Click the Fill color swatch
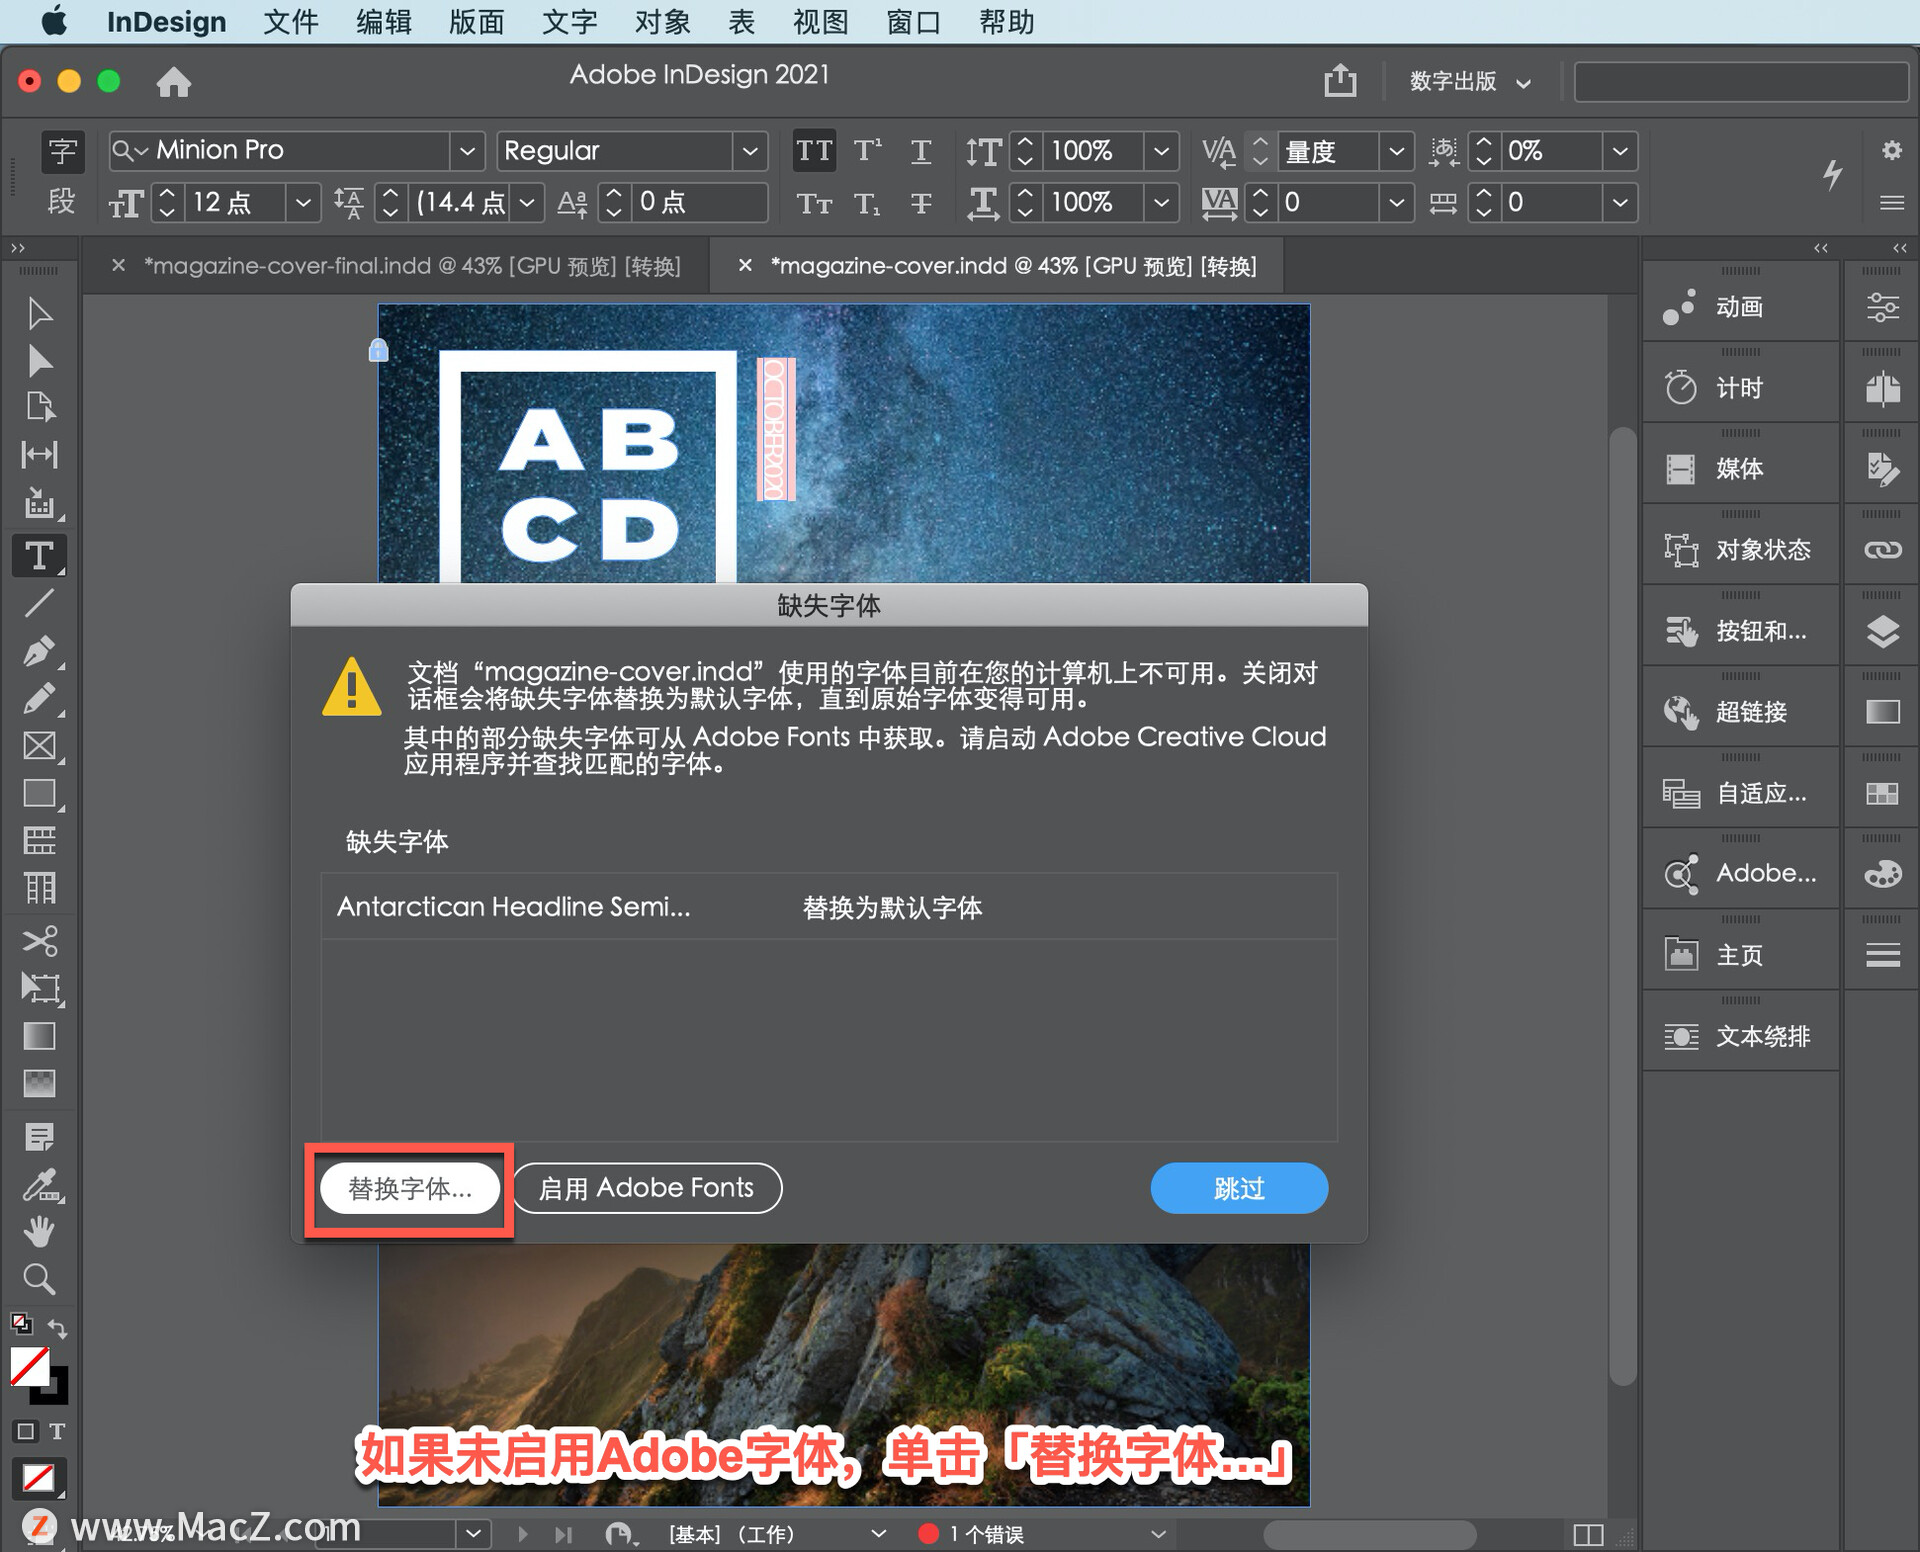1920x1552 pixels. (x=29, y=1366)
